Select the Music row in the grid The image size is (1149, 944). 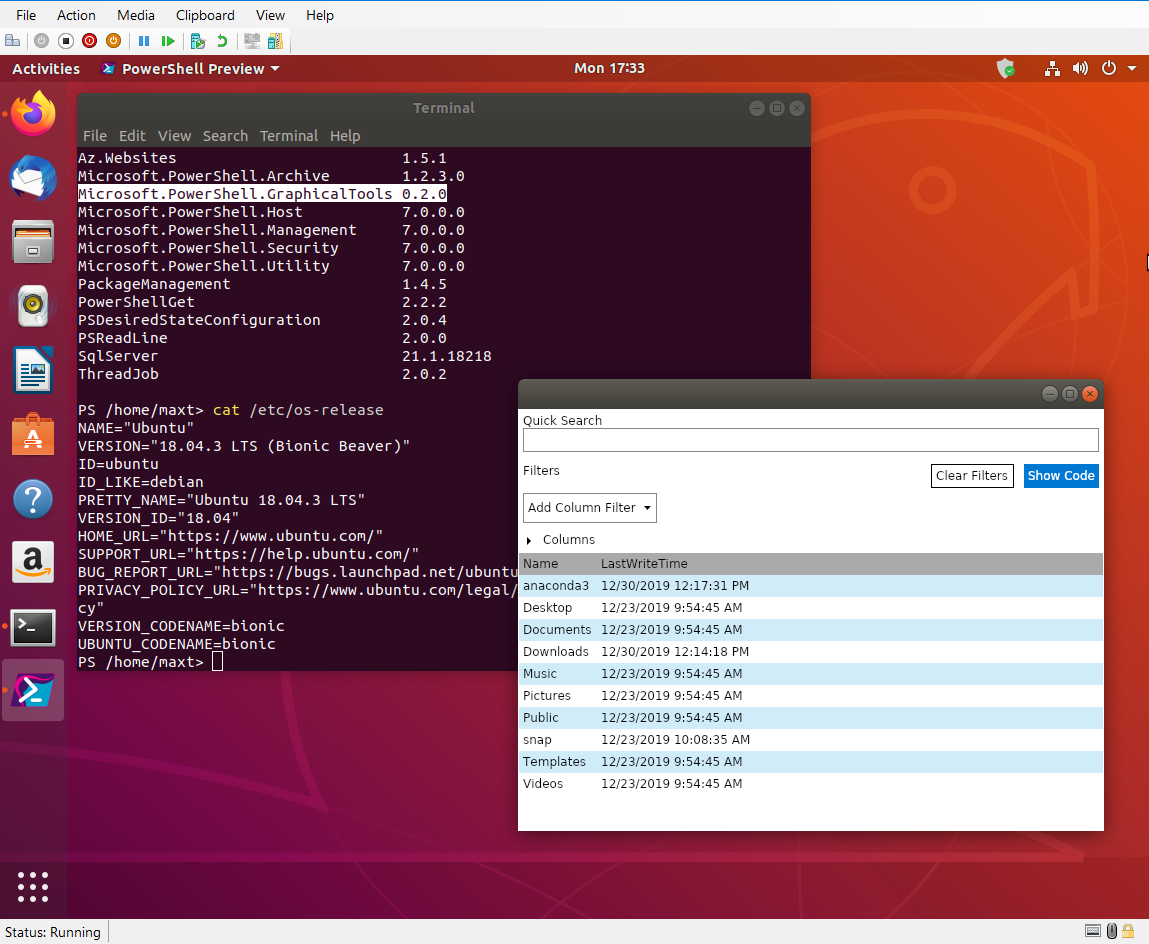pyautogui.click(x=810, y=674)
